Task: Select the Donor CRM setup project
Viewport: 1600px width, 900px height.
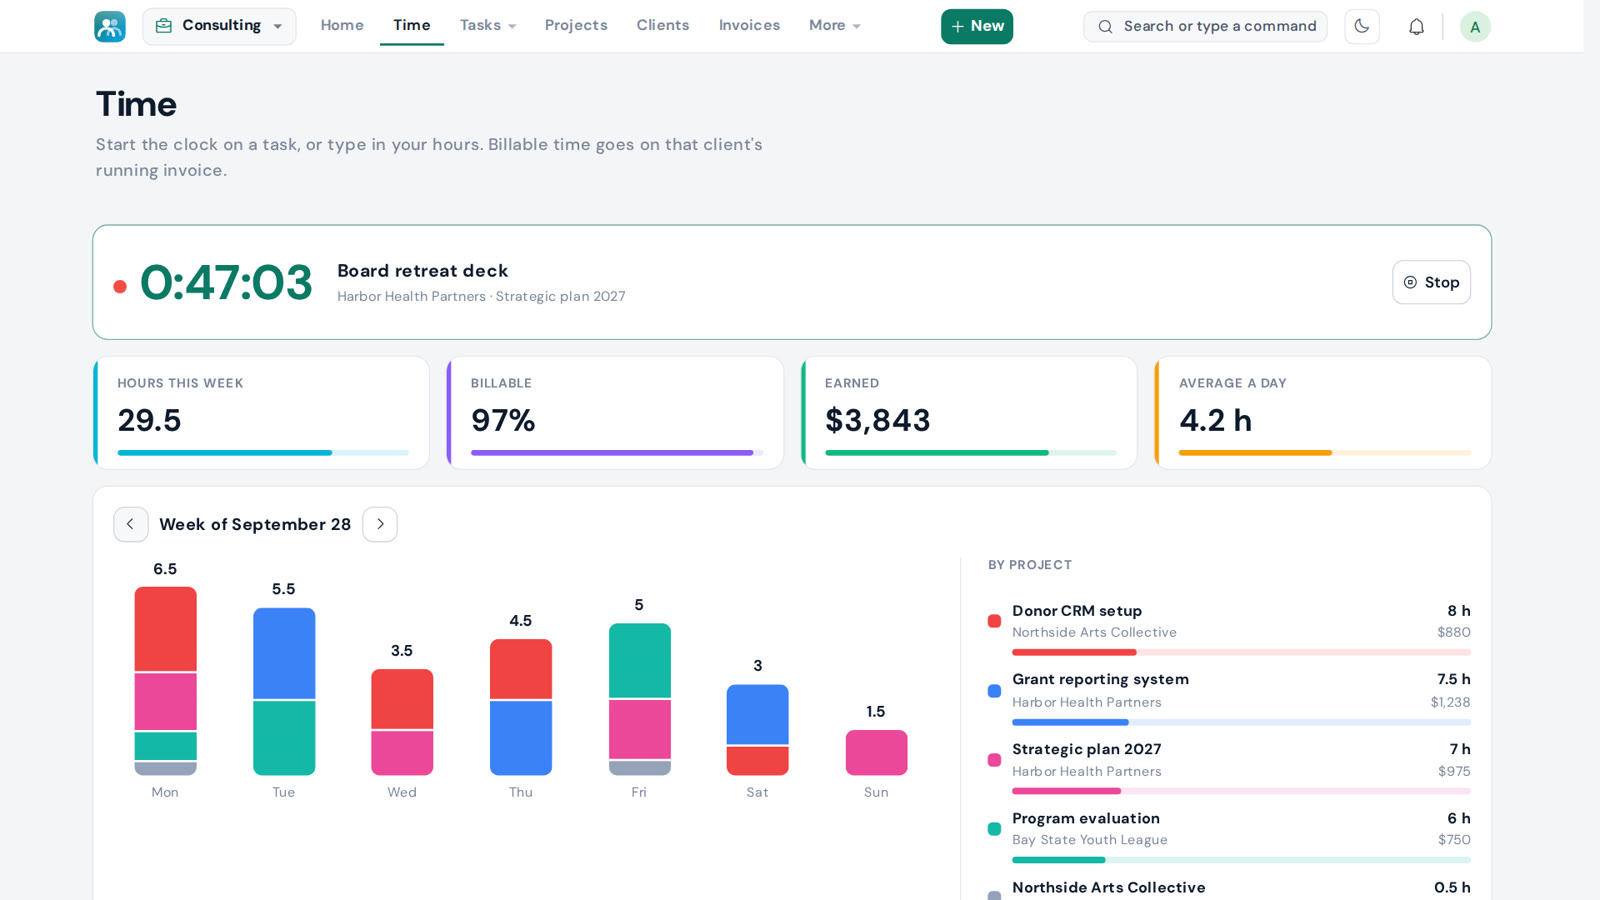Action: 1229,629
